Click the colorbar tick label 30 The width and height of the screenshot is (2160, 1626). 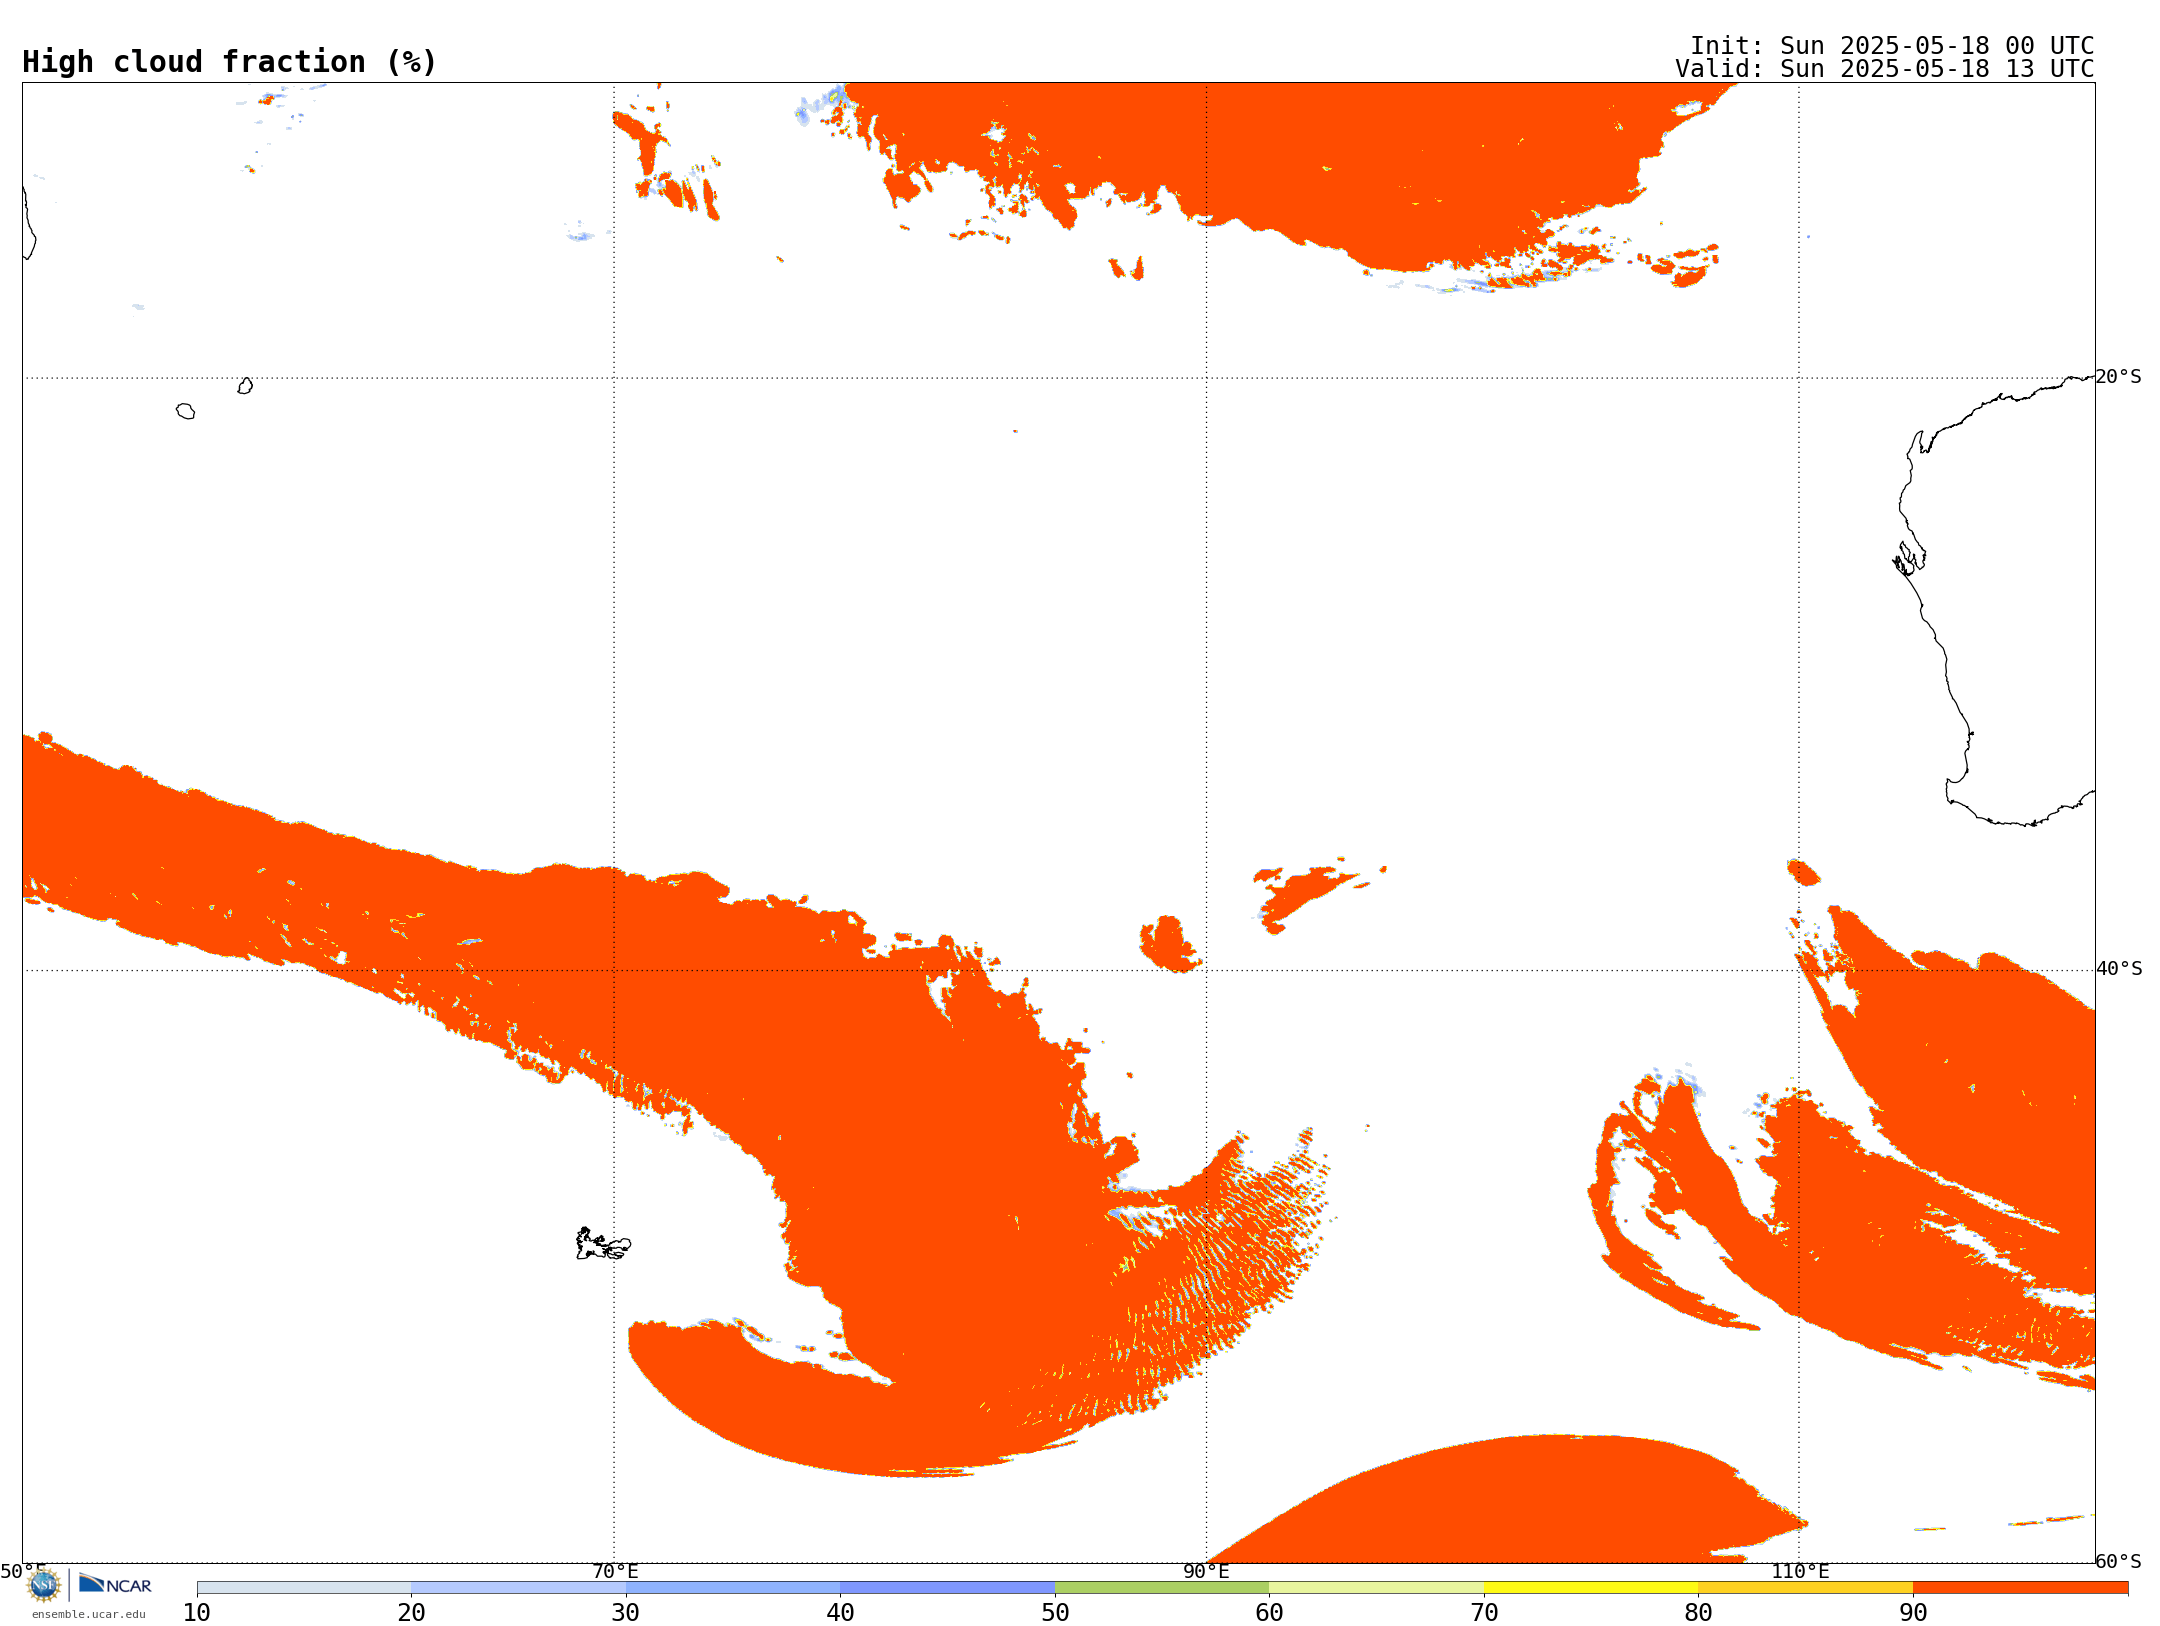(626, 1613)
